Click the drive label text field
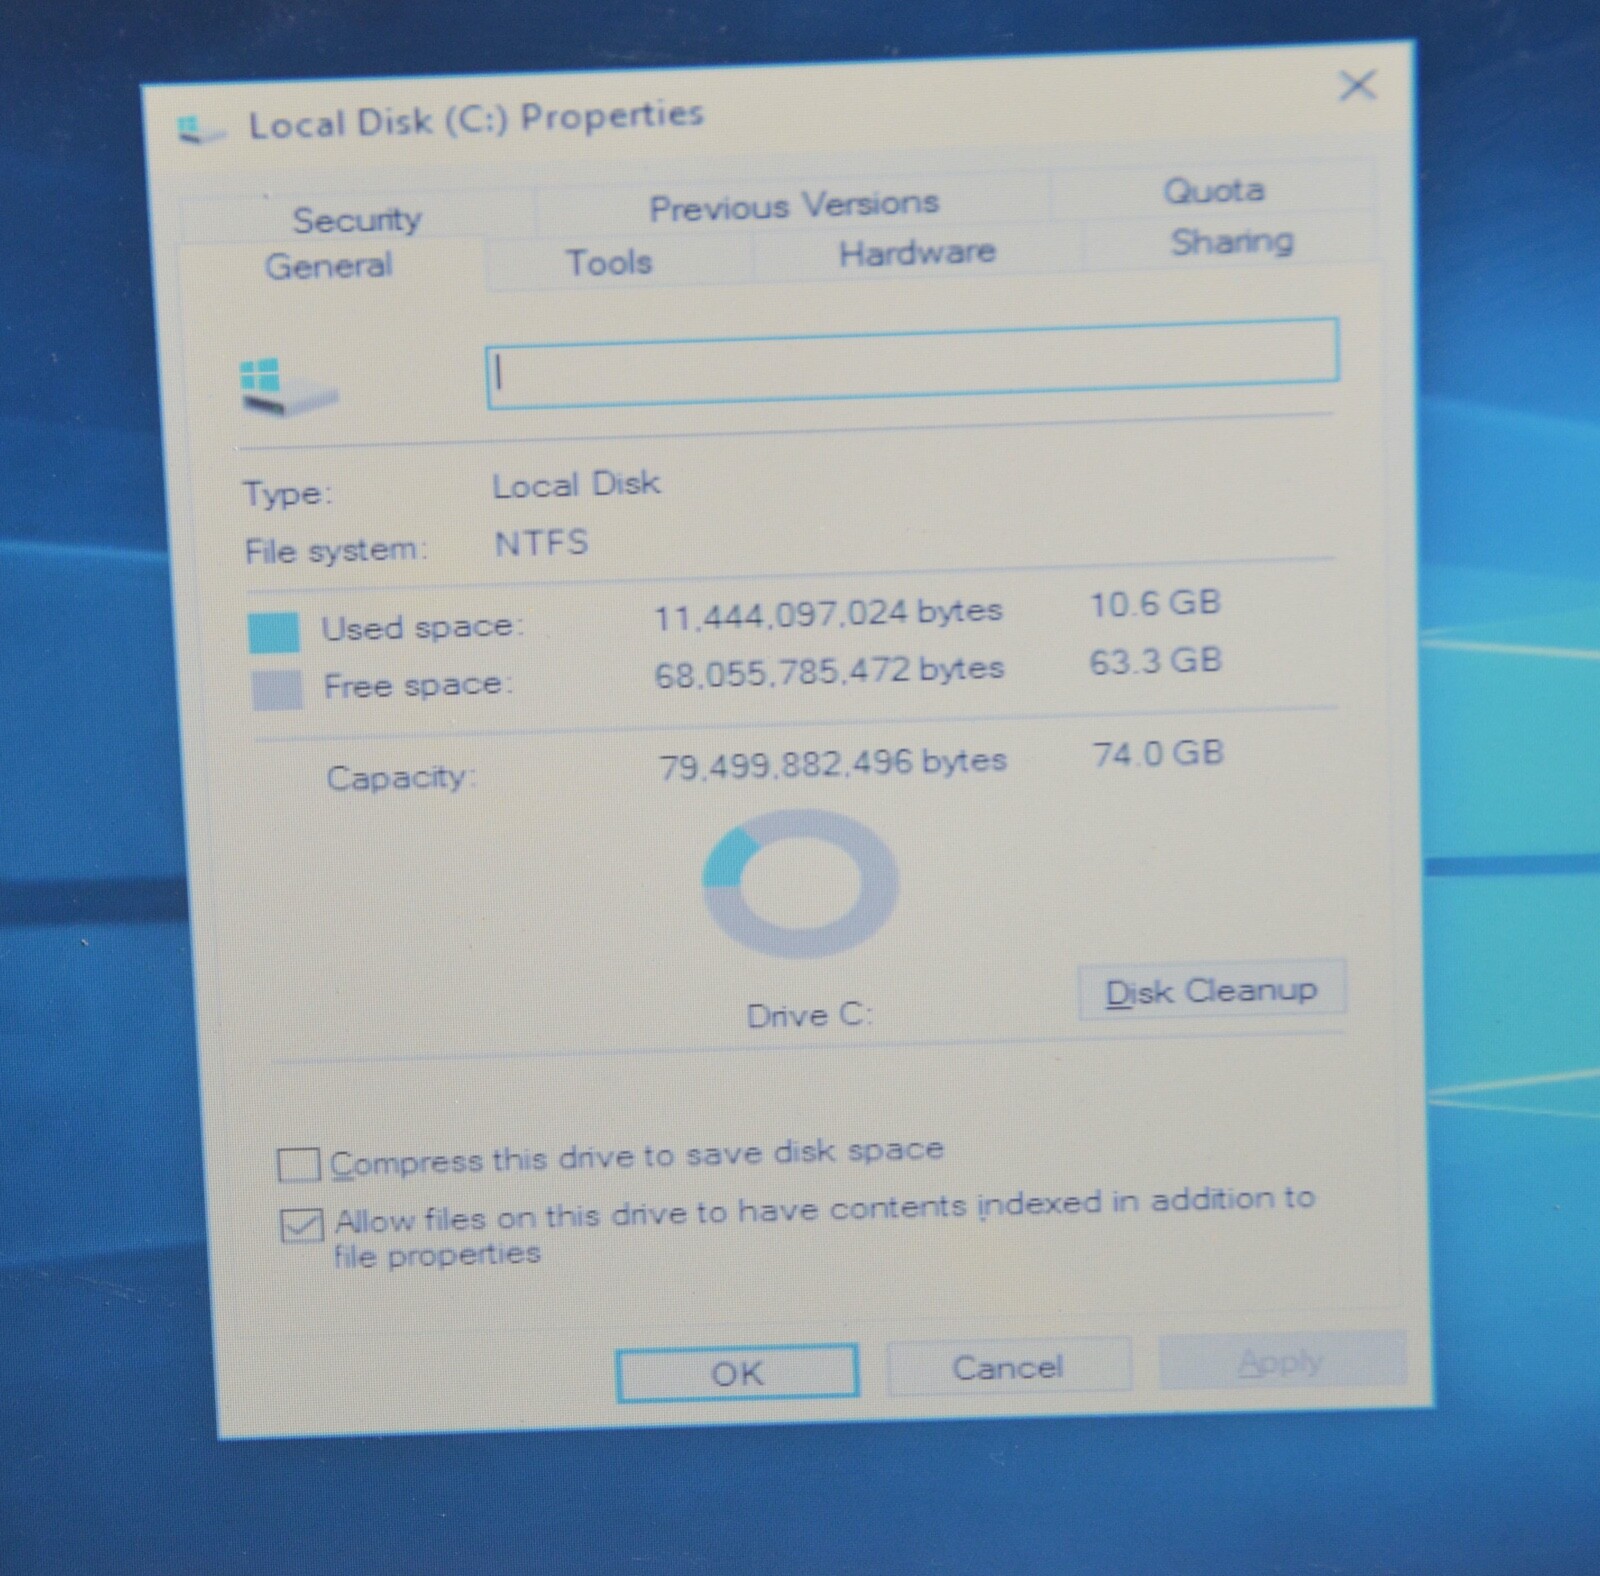The width and height of the screenshot is (1600, 1576). [912, 364]
